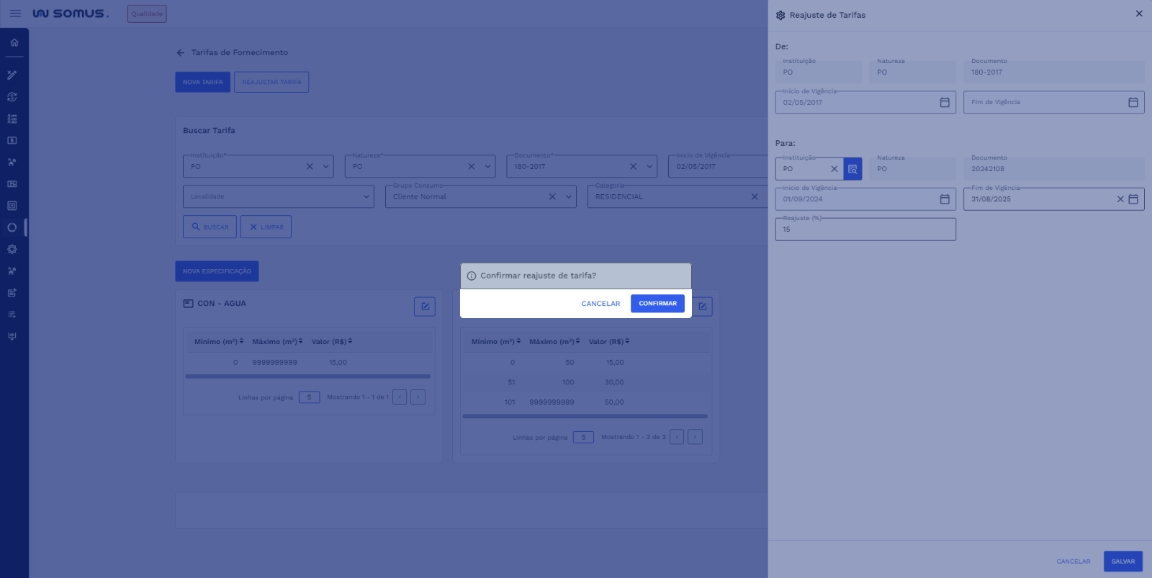Click the Reajuste (%) input field
1152x578 pixels.
click(x=865, y=229)
